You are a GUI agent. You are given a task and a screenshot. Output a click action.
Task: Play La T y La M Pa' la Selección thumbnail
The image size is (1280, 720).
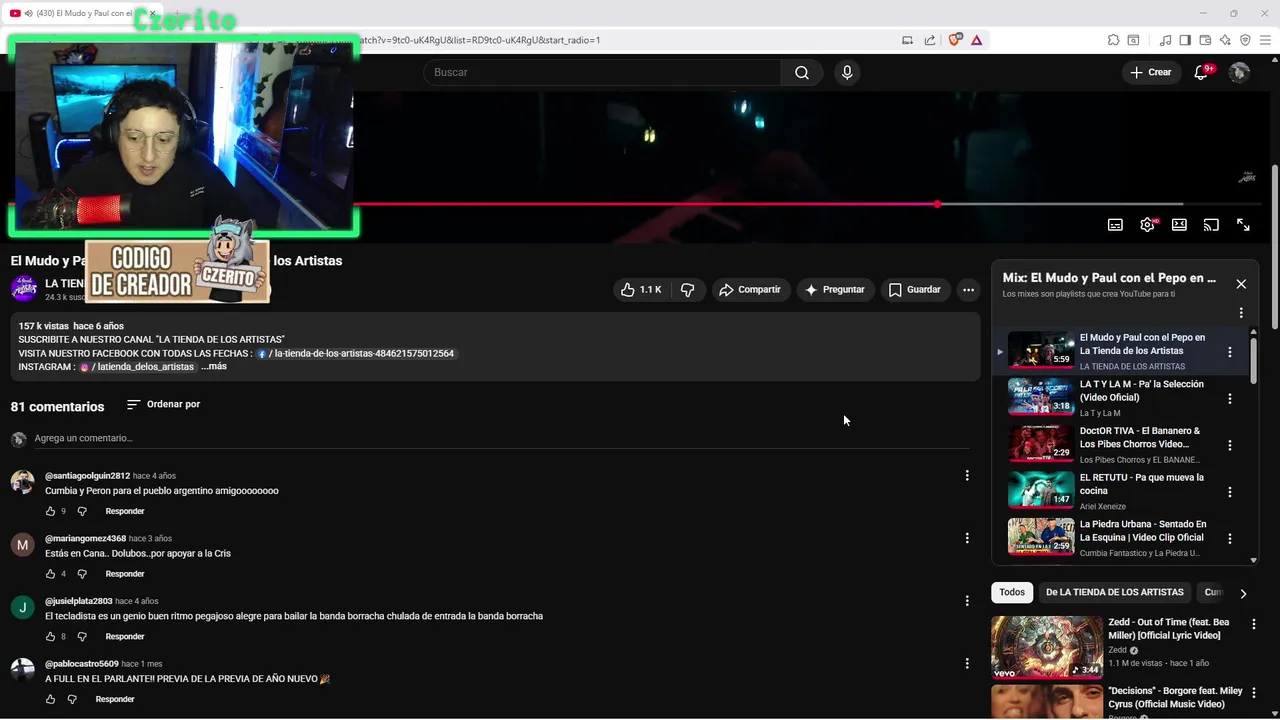(1041, 397)
